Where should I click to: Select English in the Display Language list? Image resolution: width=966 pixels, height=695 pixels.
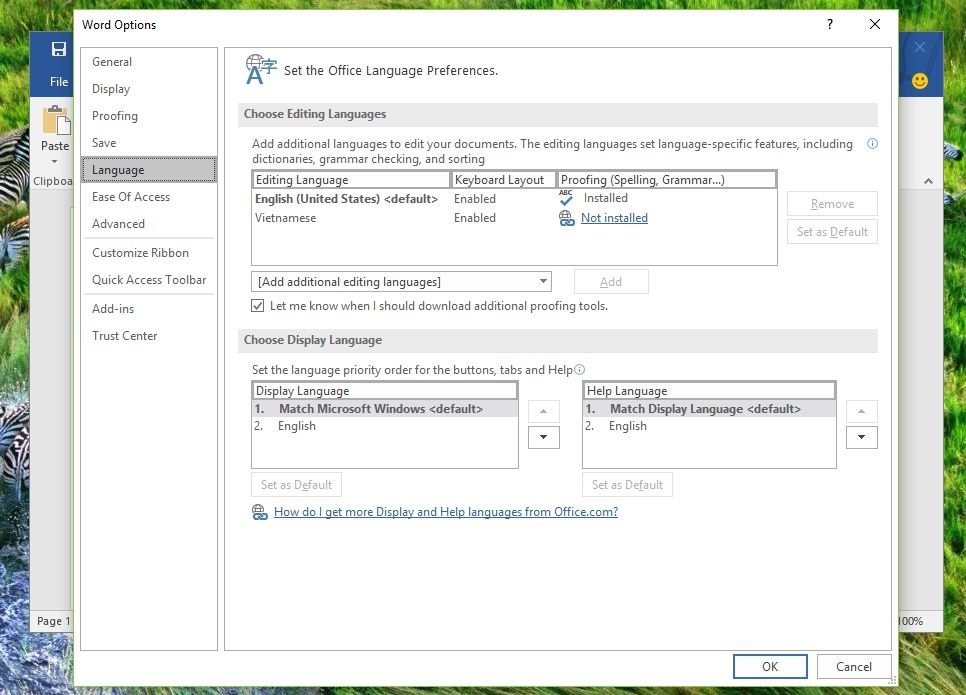coord(297,426)
